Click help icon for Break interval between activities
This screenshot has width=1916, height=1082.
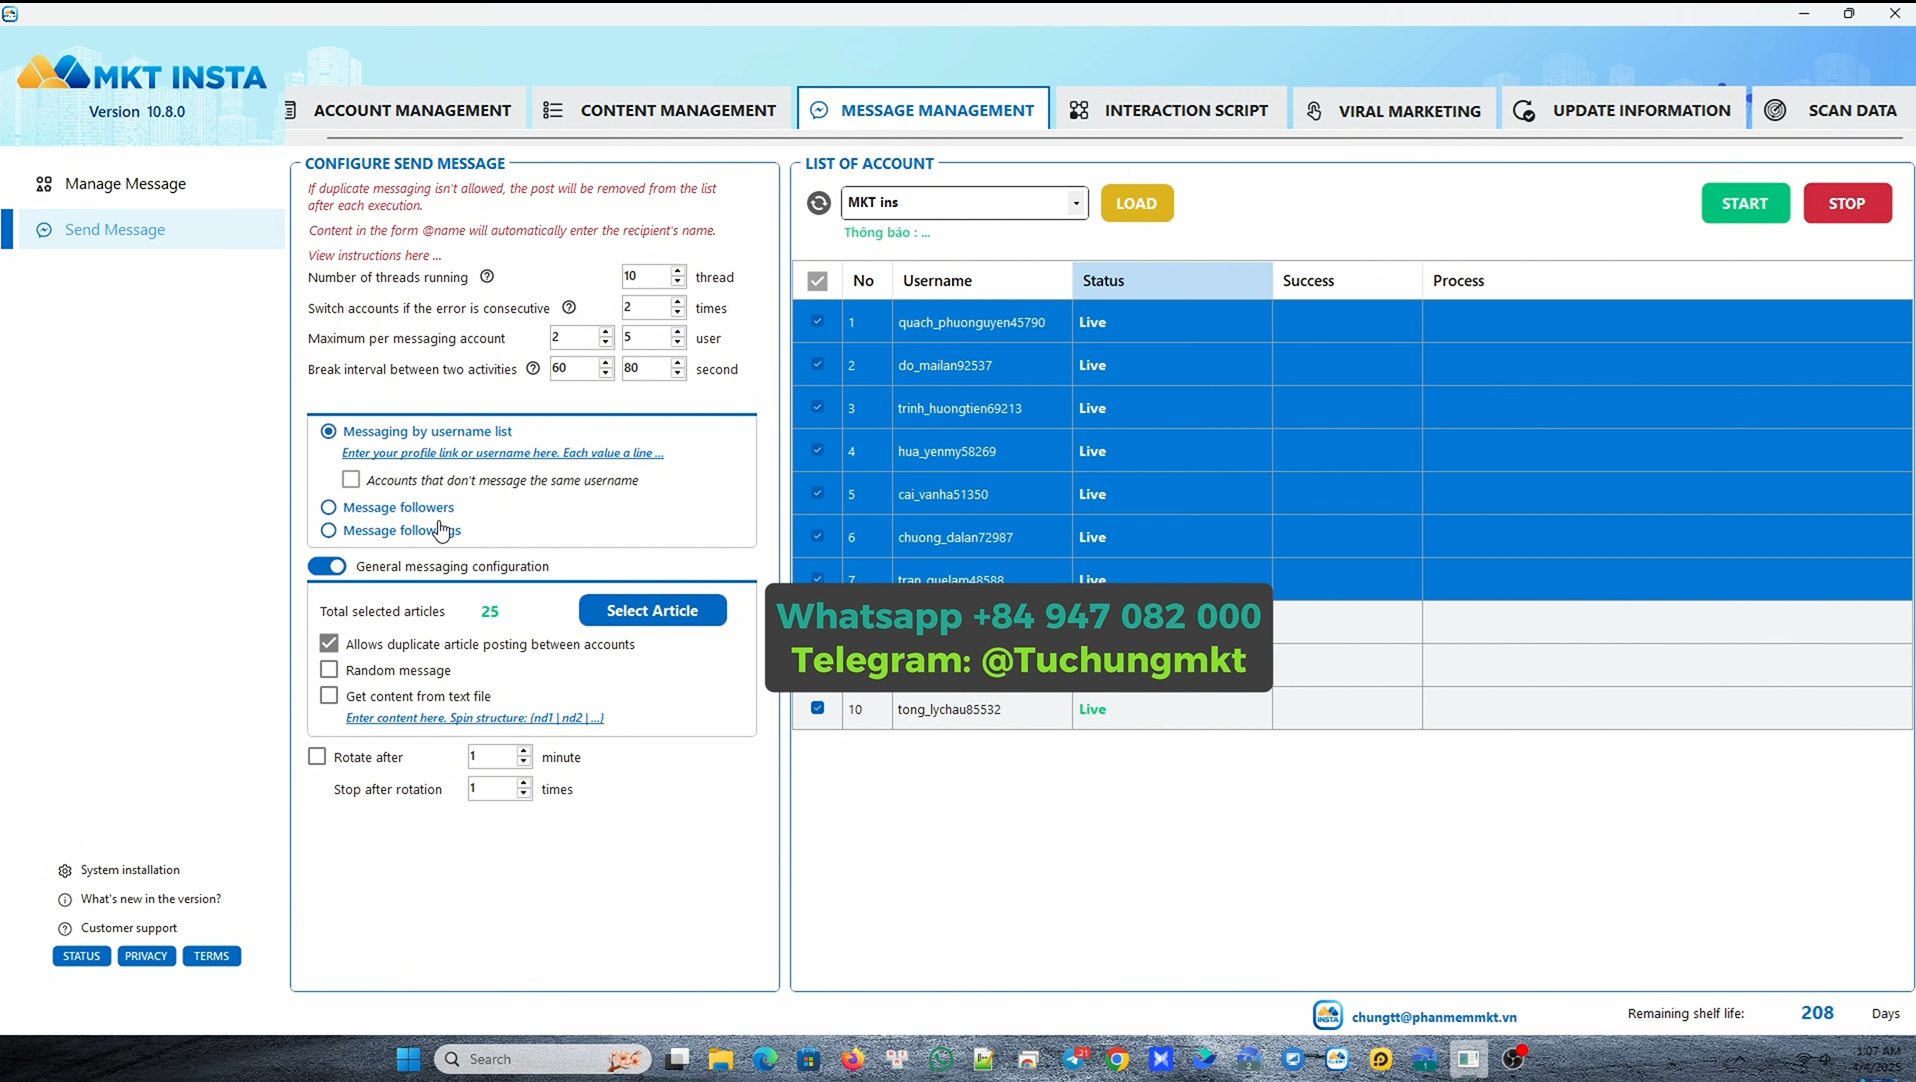click(533, 369)
